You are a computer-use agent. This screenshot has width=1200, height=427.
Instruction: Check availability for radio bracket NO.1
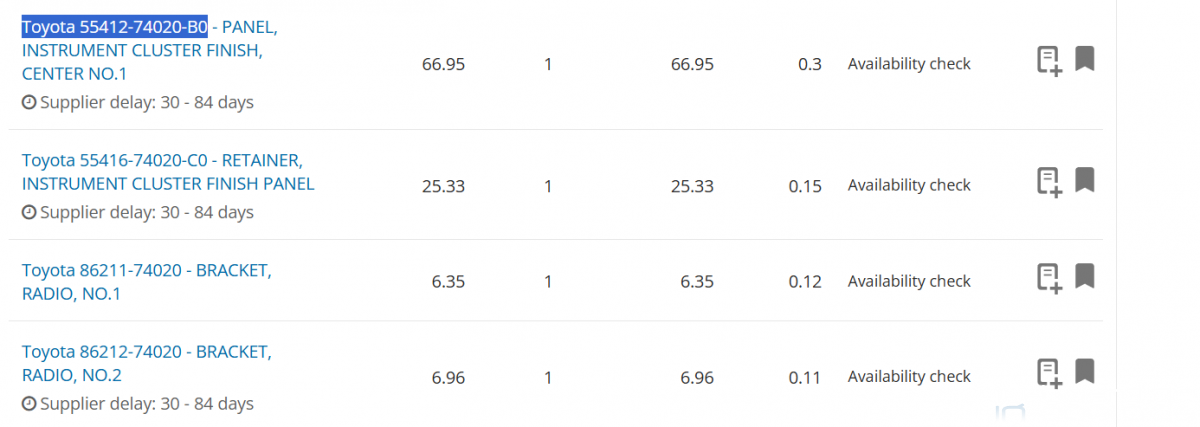tap(909, 281)
